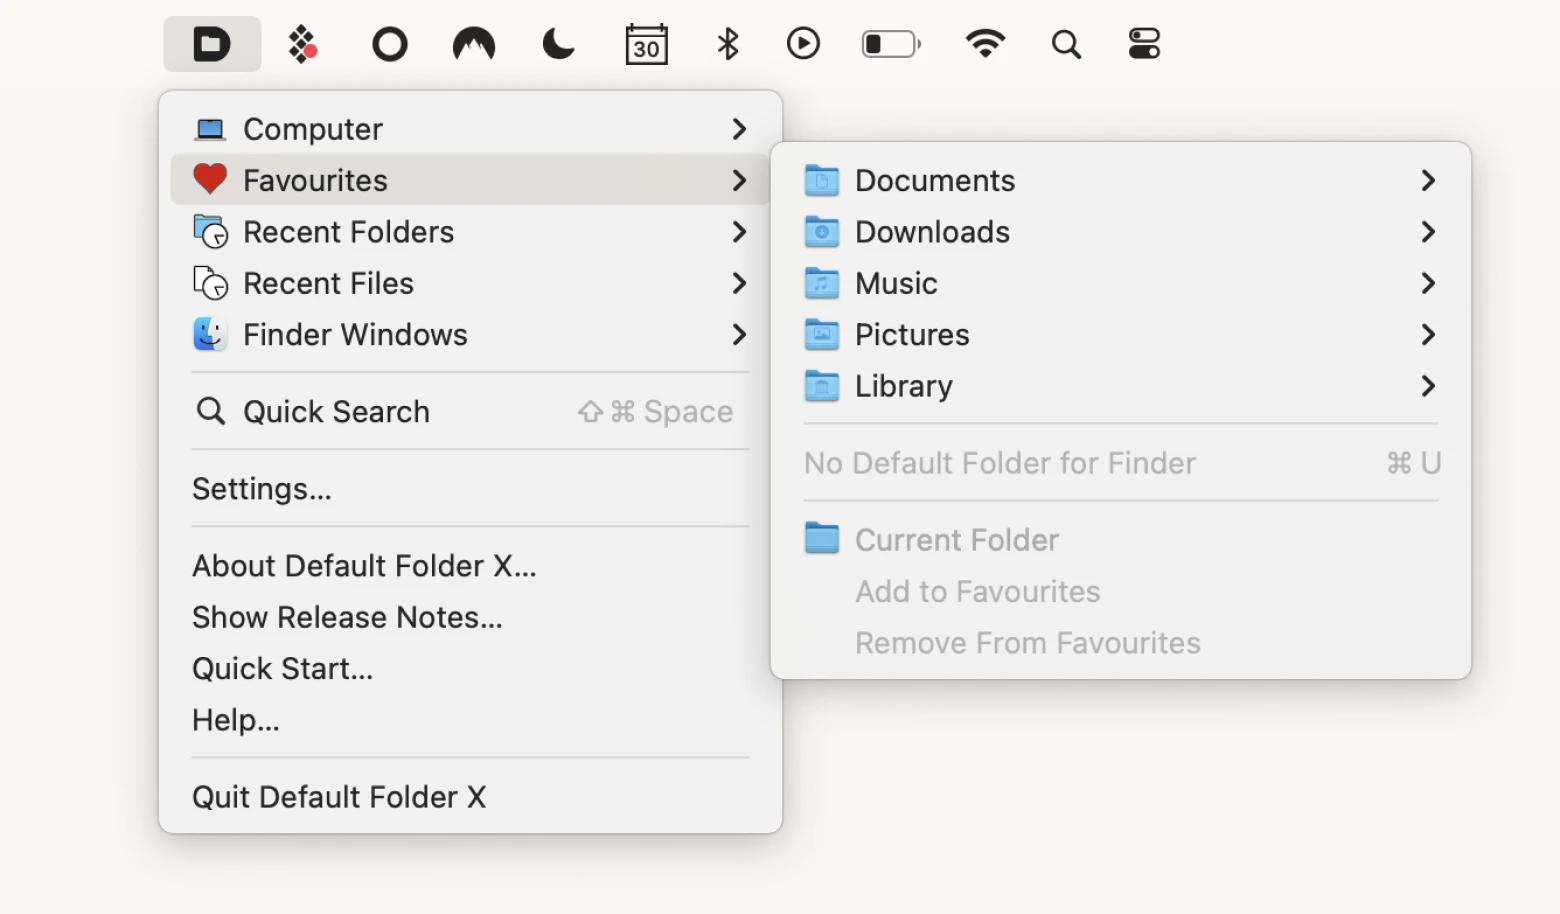Choose Quick Search from the menu
Screen dimensions: 1560x914
coord(470,411)
